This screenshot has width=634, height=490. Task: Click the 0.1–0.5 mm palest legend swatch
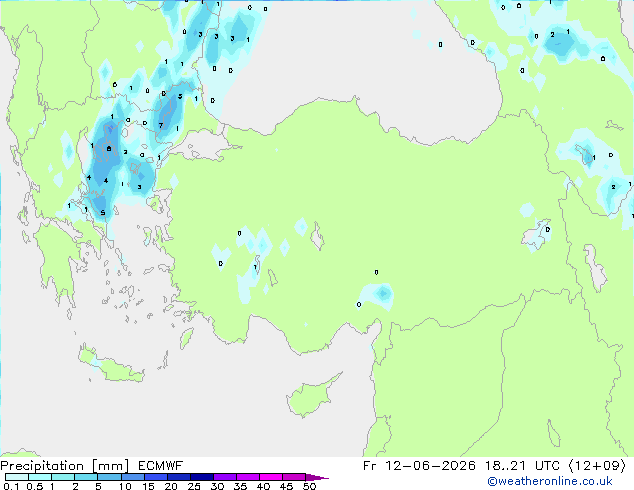pos(17,477)
